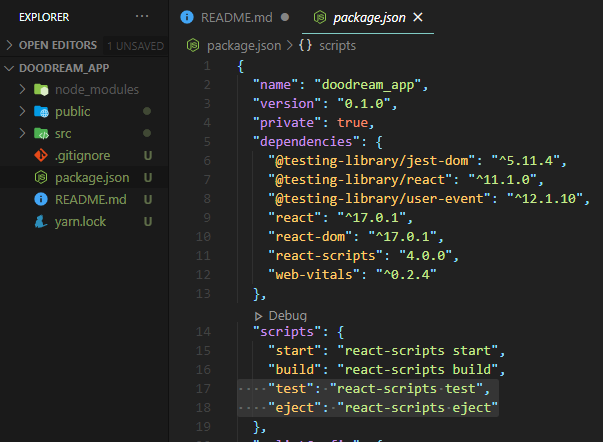The width and height of the screenshot is (603, 442).
Task: Click the true value of private
Action: tap(353, 122)
